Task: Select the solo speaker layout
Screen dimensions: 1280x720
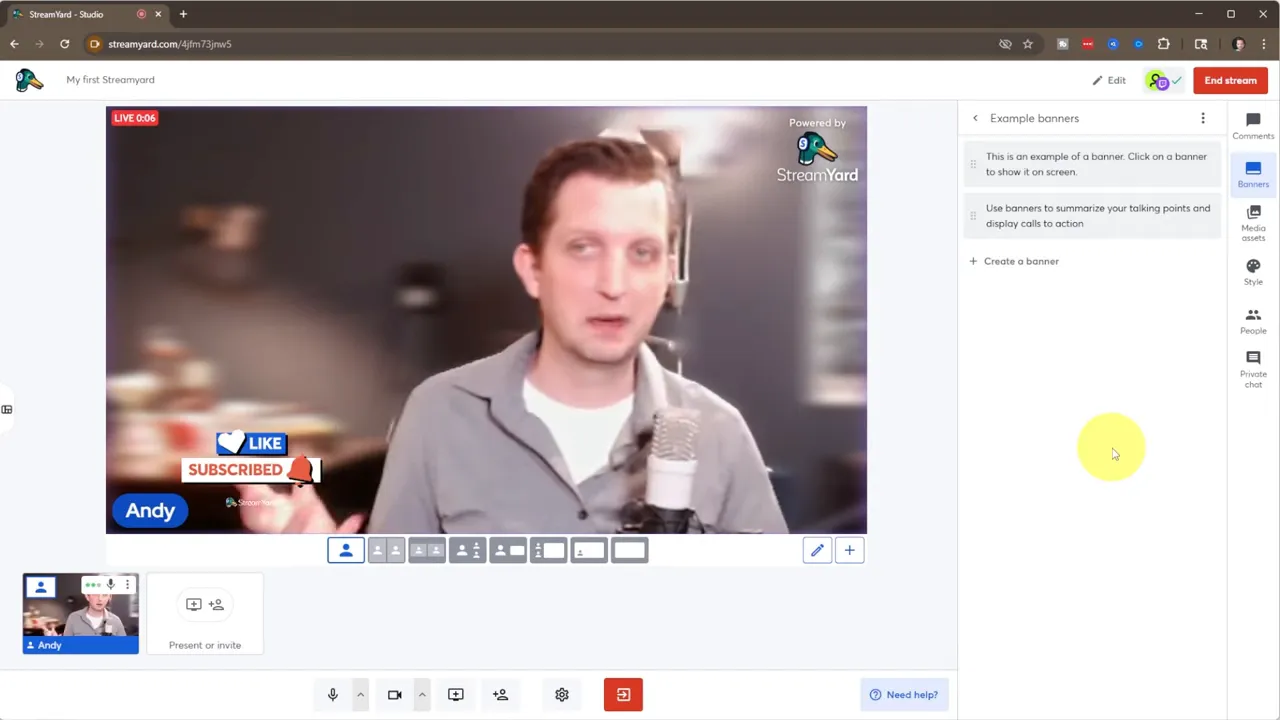Action: coord(345,550)
